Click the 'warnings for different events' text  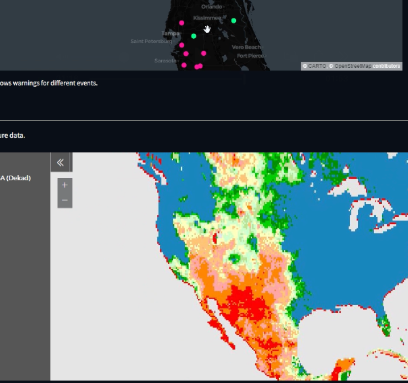(55, 83)
